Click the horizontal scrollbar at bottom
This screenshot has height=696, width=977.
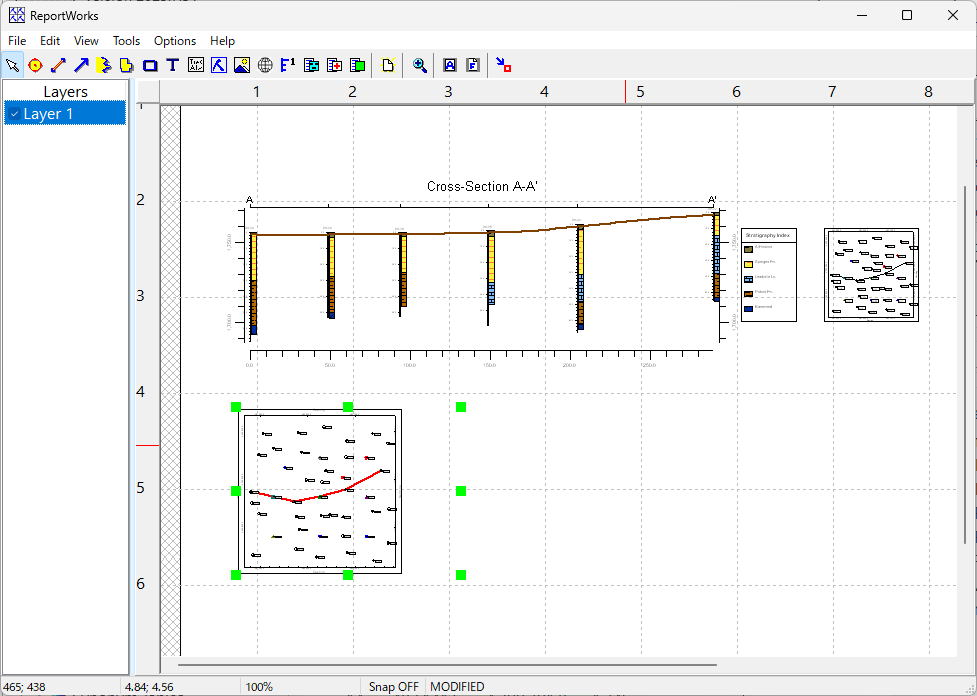pyautogui.click(x=447, y=664)
